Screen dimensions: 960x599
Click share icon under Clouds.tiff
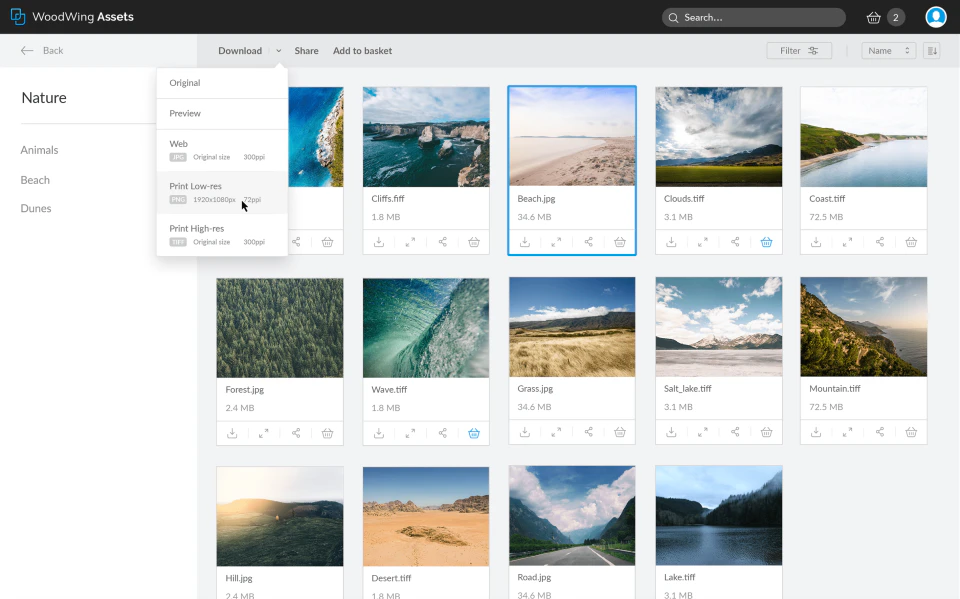pos(735,242)
